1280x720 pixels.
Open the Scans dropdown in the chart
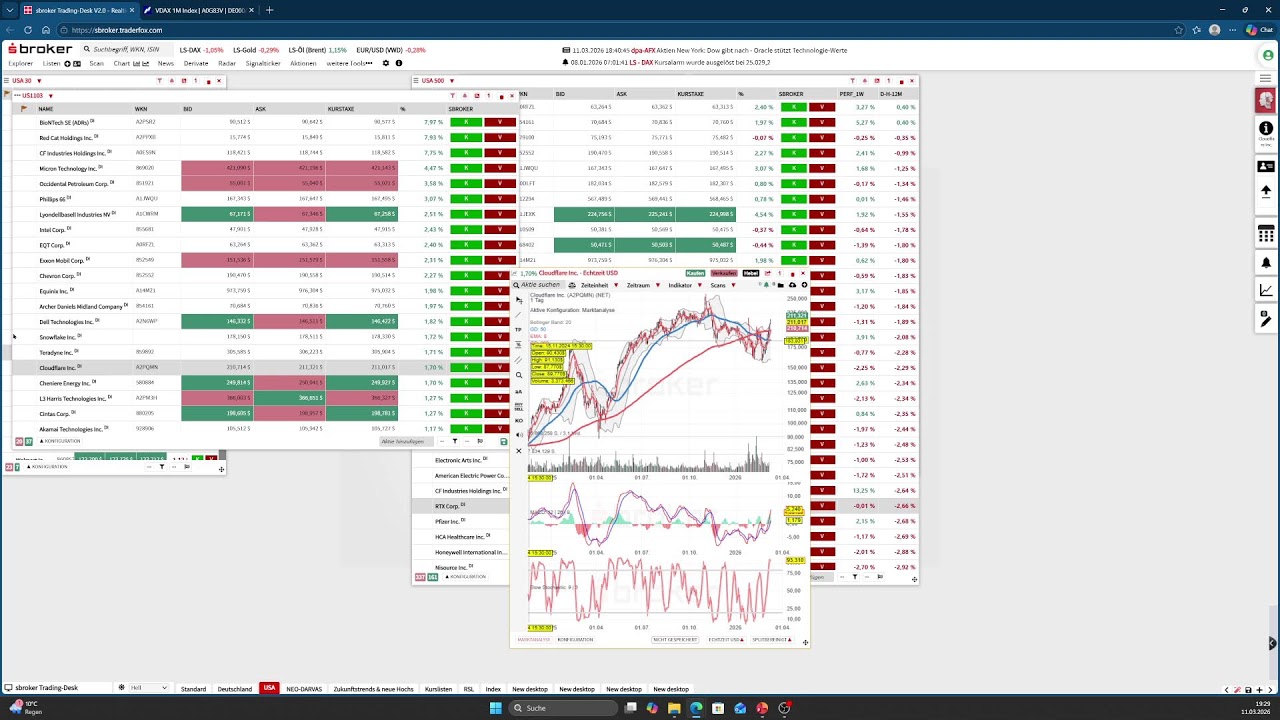[722, 285]
